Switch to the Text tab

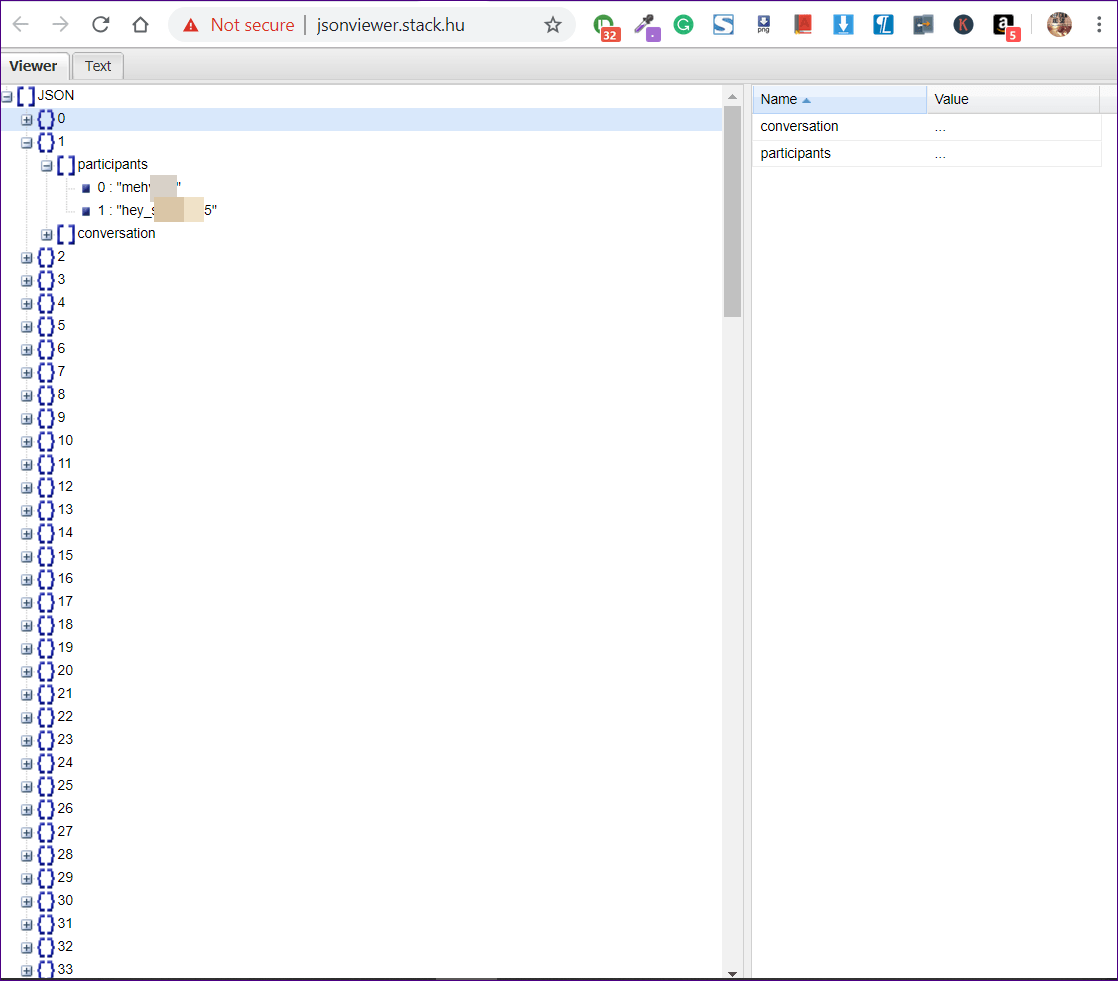[x=98, y=66]
